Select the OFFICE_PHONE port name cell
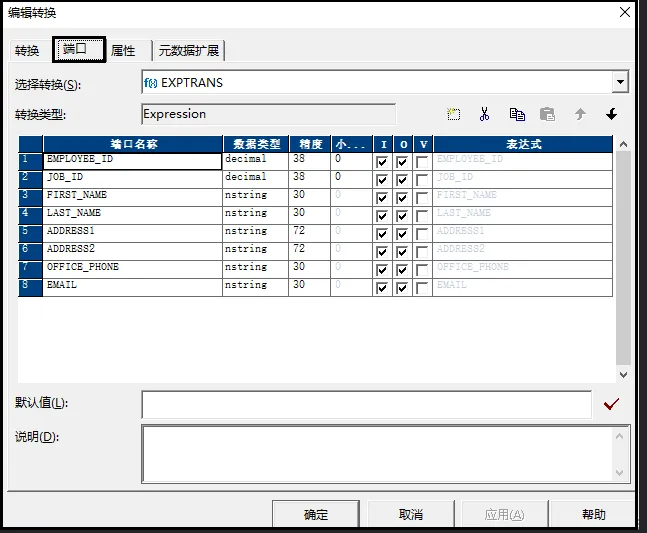 [132, 269]
